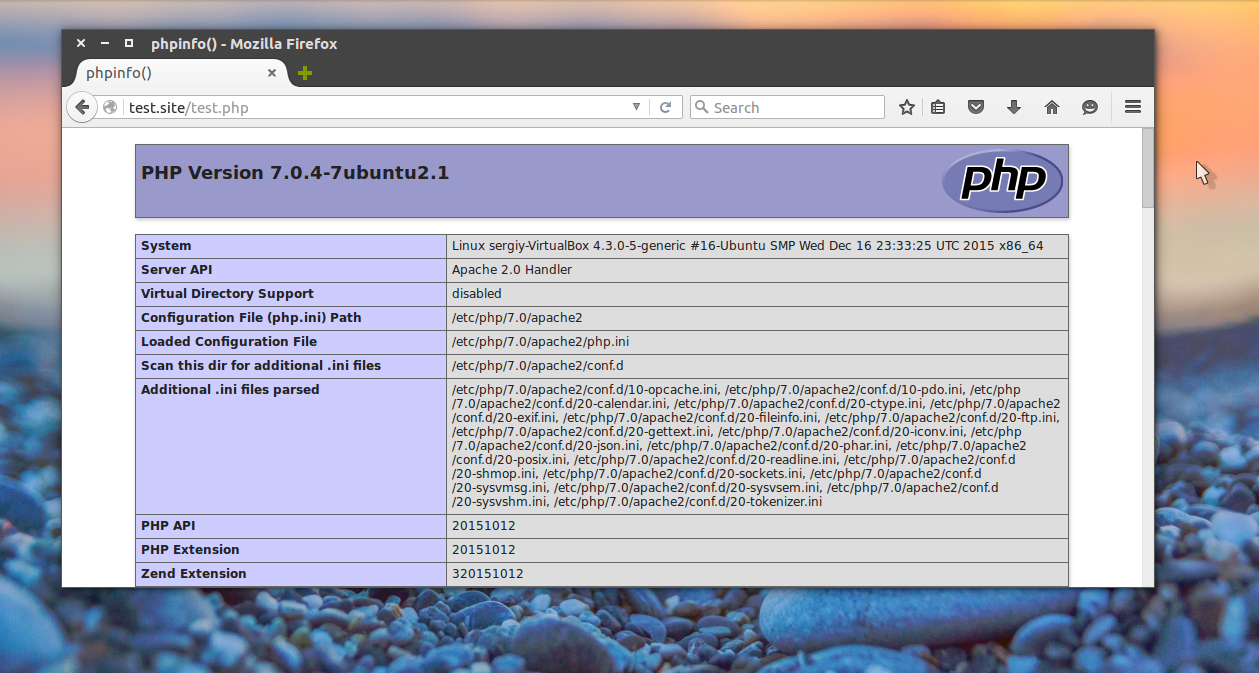Go back using the Back arrow button

point(82,107)
